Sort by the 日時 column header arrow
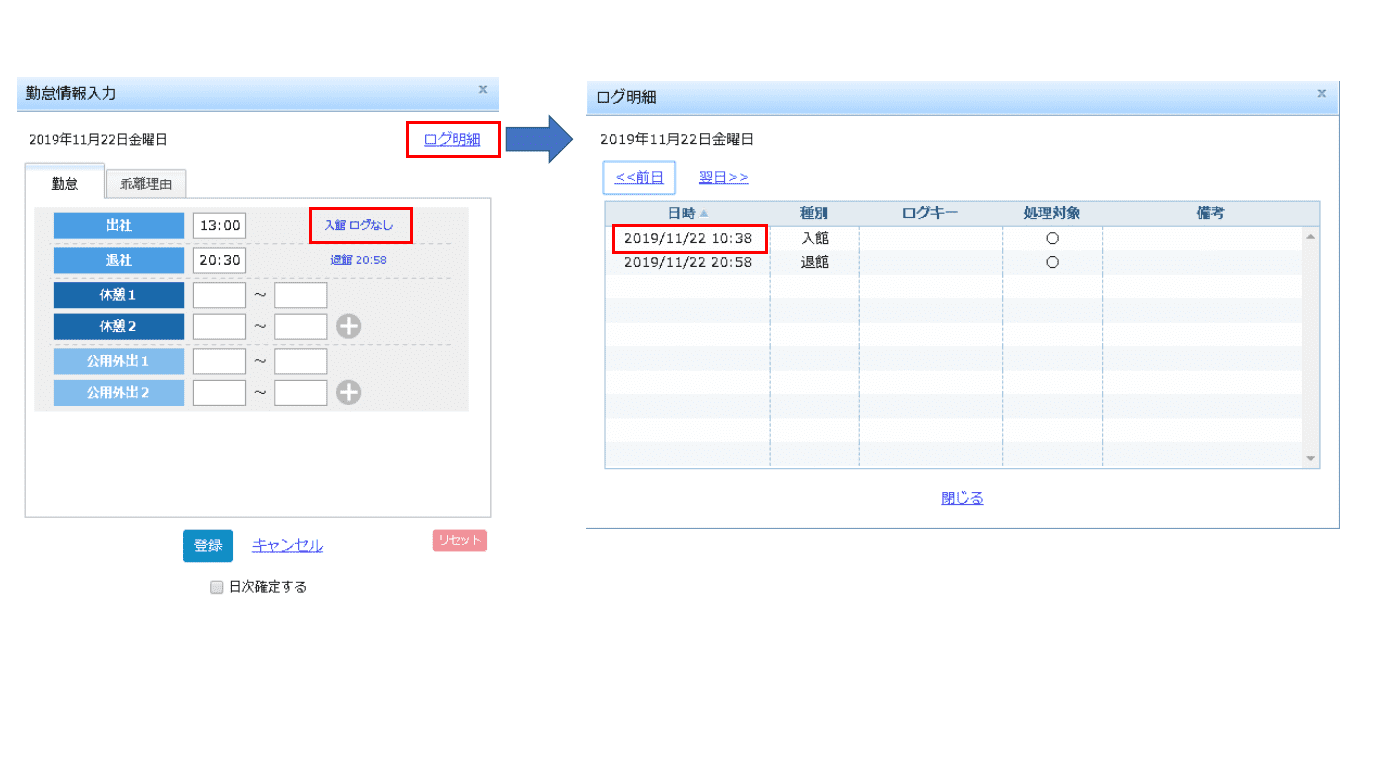This screenshot has height=762, width=1381. point(704,214)
